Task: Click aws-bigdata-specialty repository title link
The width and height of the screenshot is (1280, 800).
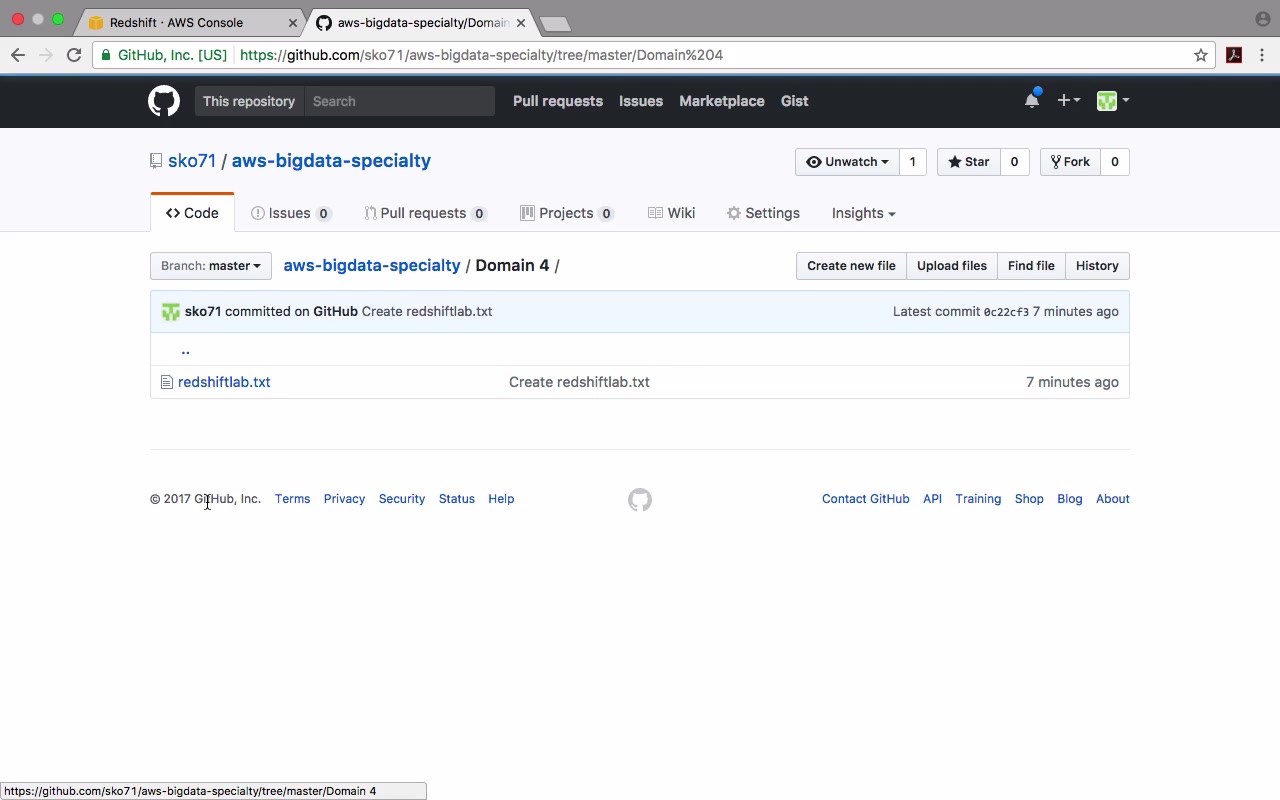Action: pos(331,161)
